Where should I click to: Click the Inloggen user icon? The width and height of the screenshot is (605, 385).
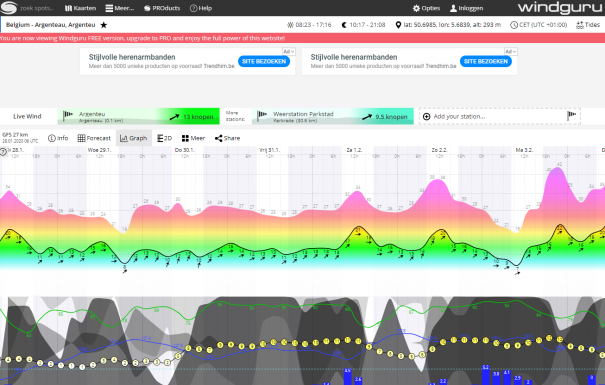[453, 8]
